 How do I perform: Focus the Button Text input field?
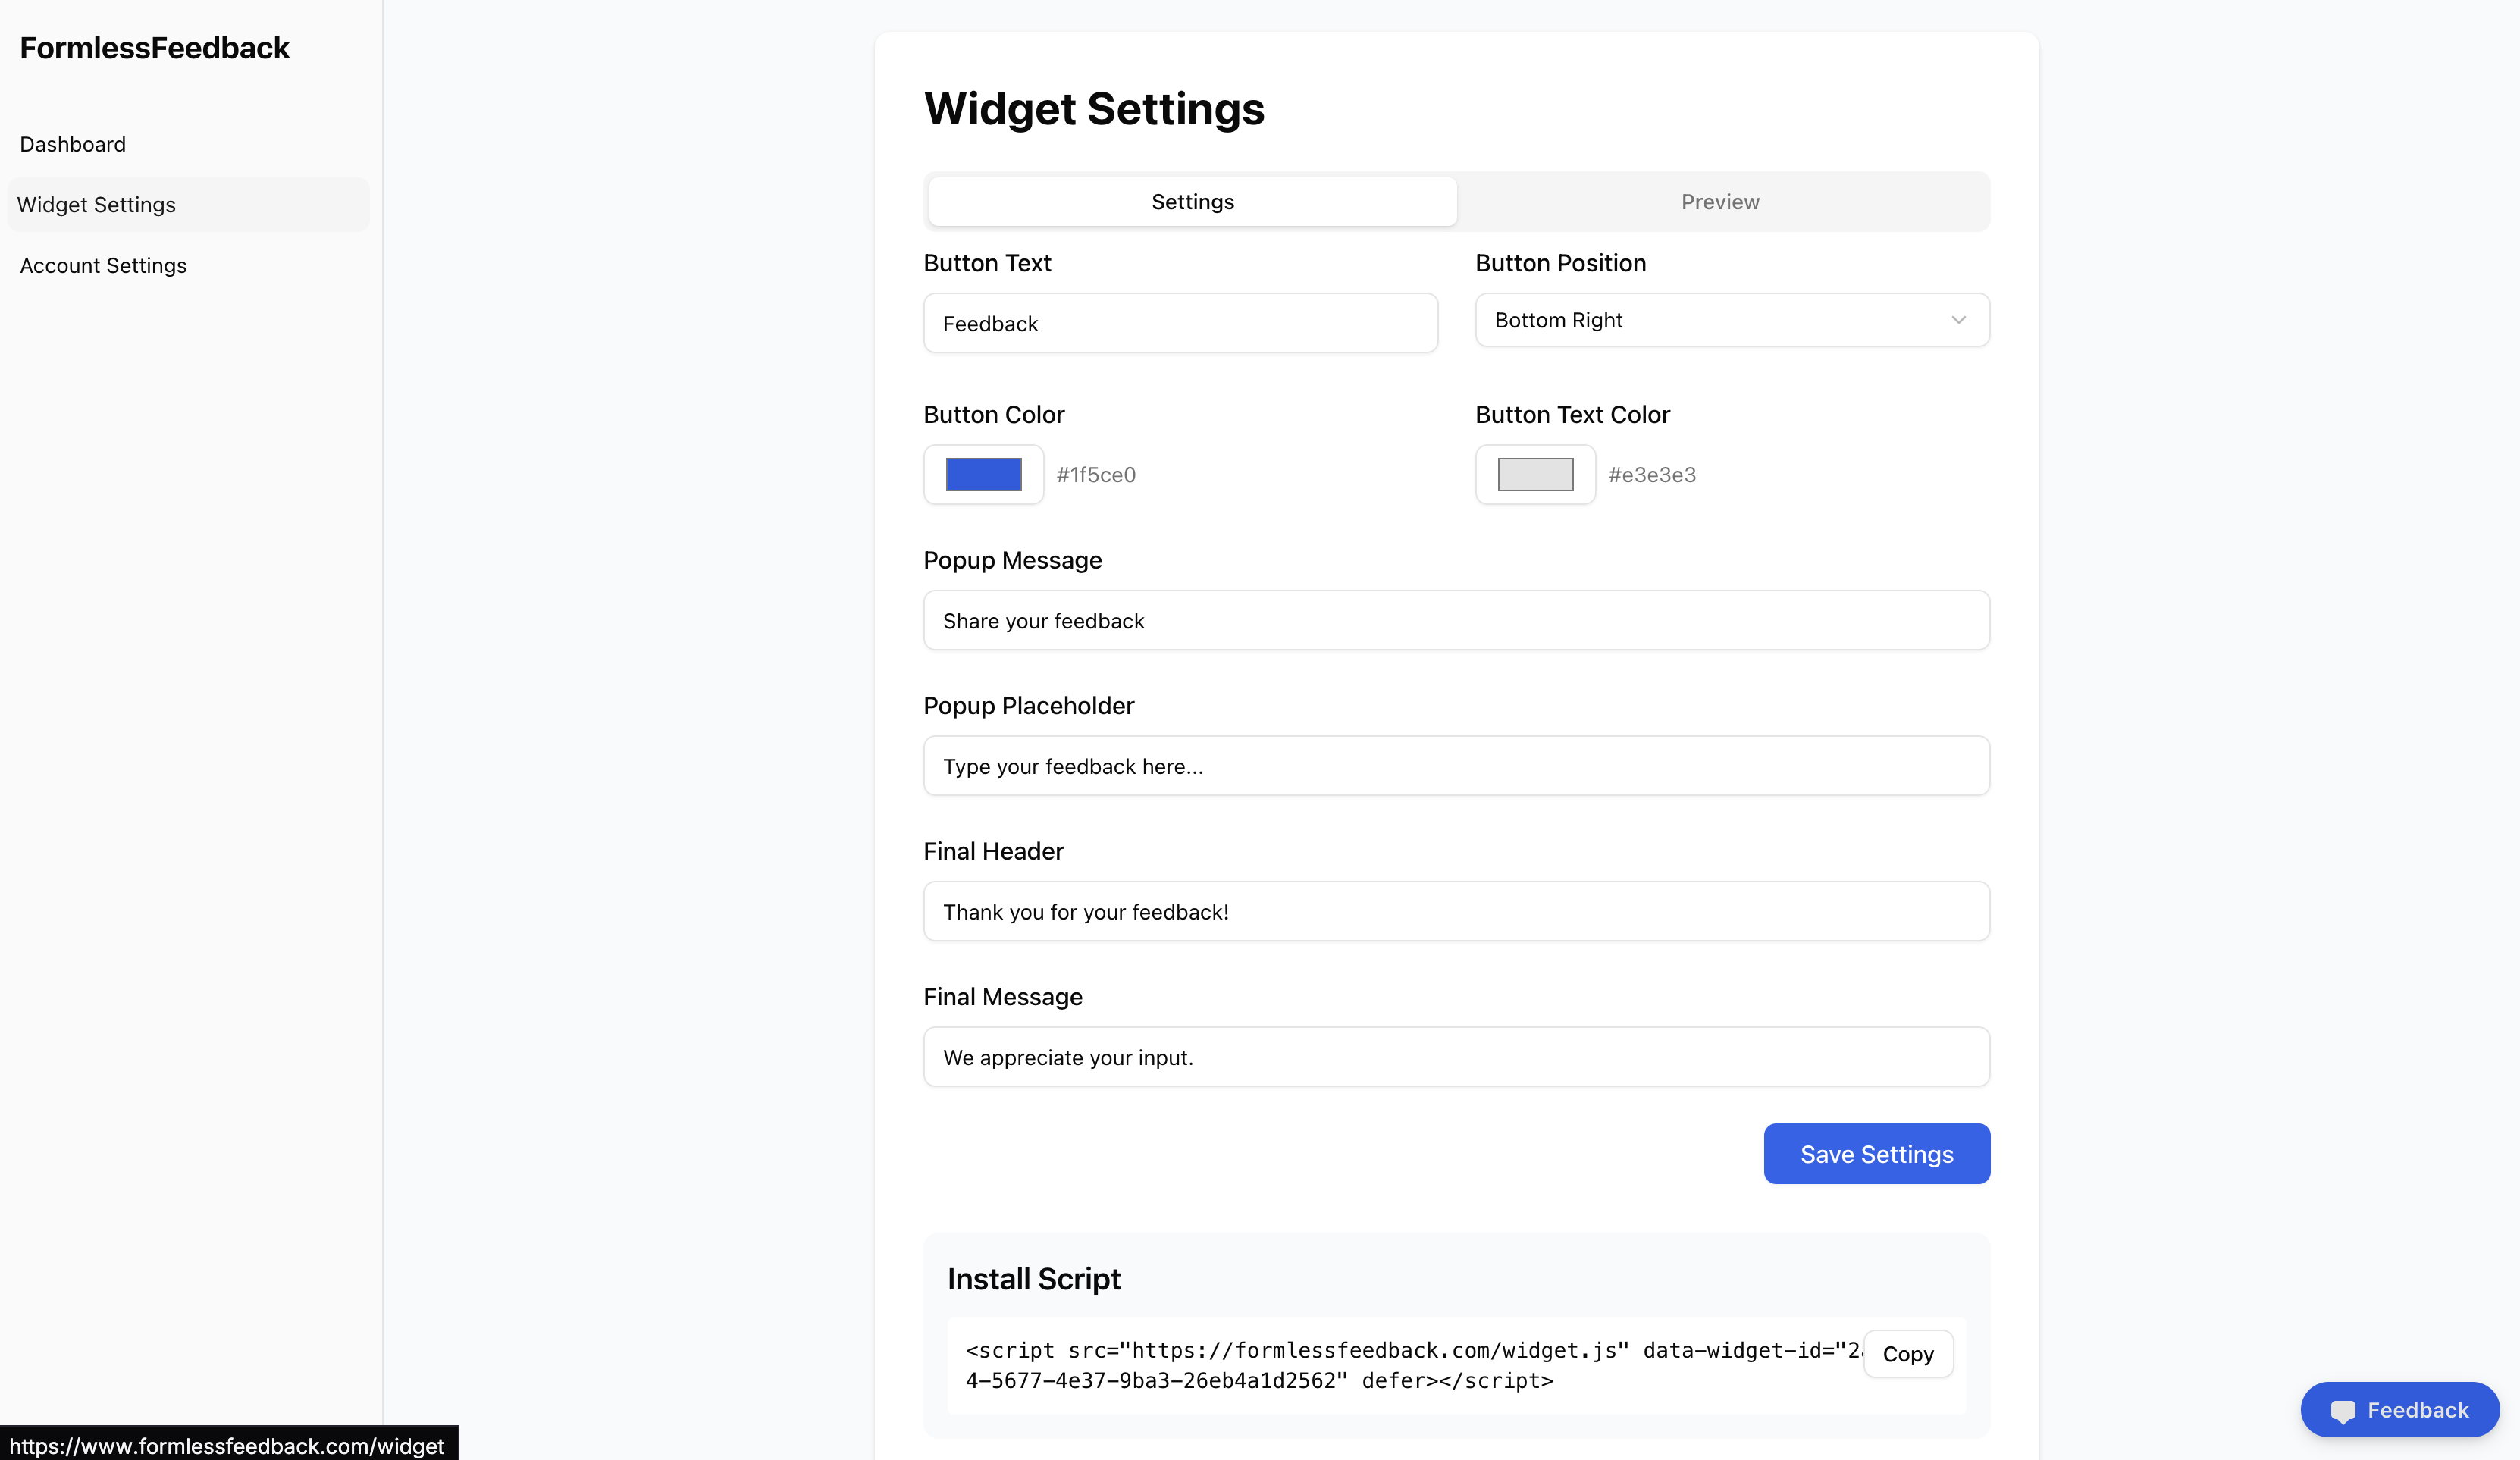click(1180, 323)
